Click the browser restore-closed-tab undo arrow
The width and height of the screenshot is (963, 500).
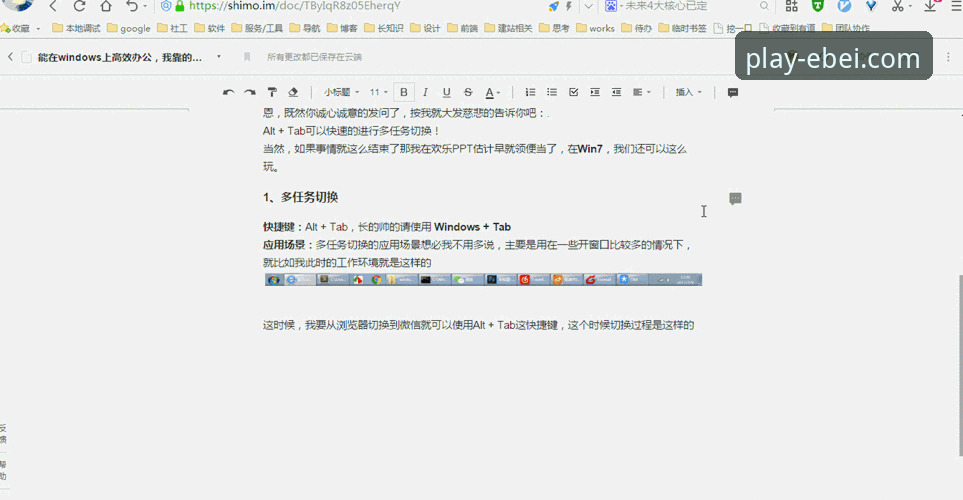(x=132, y=6)
